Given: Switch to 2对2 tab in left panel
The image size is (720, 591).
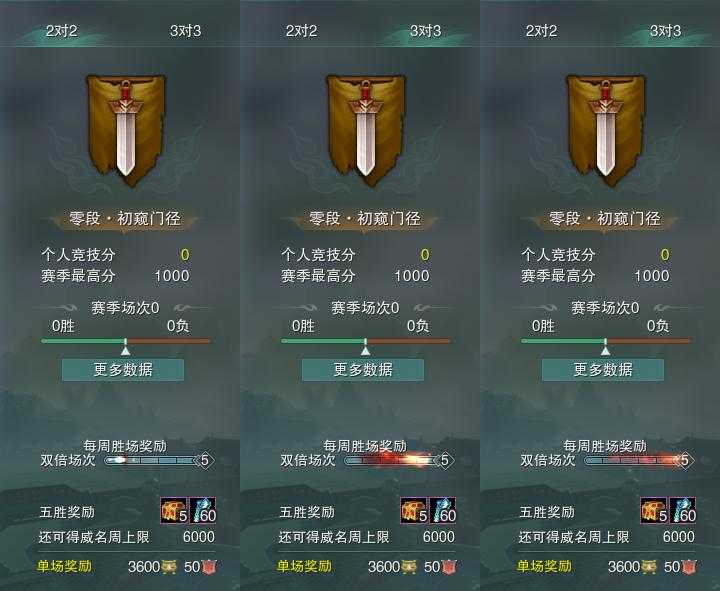Looking at the screenshot, I should tap(62, 31).
